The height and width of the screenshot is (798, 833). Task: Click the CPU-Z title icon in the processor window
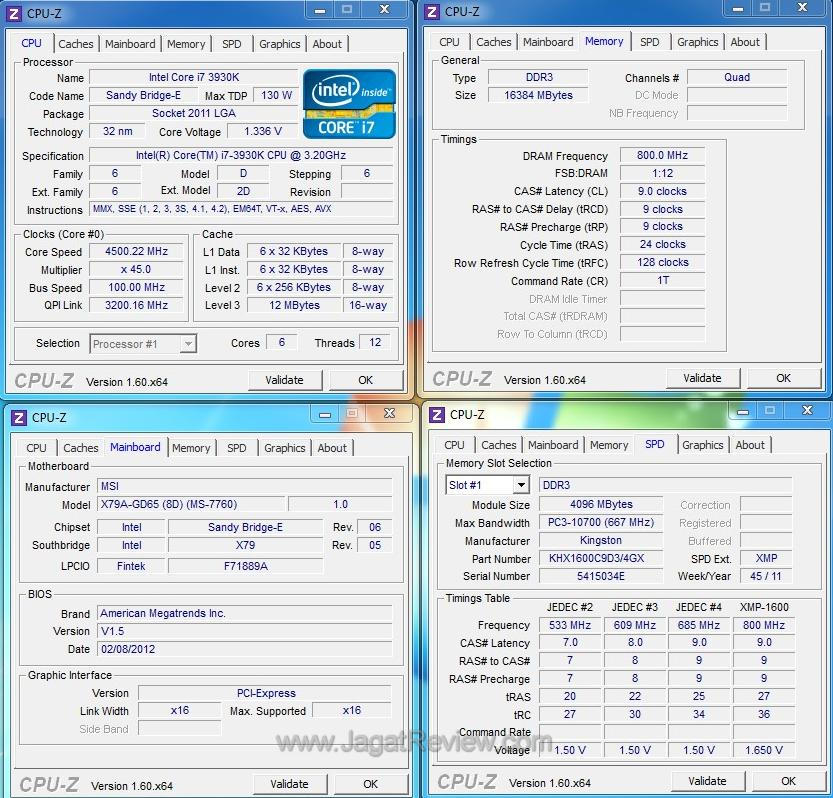14,12
